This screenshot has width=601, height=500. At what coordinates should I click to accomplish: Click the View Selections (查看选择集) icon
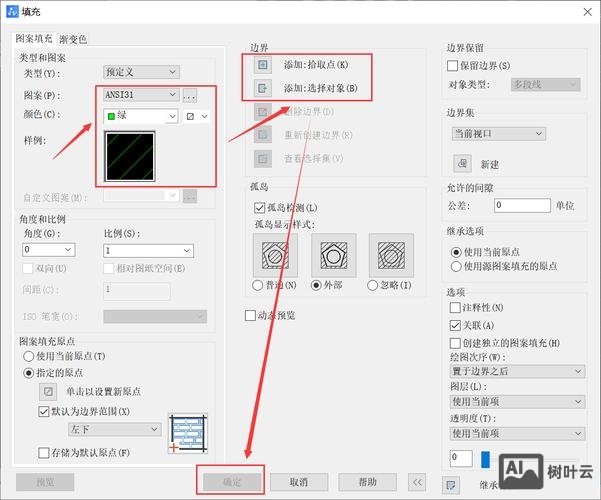[263, 158]
